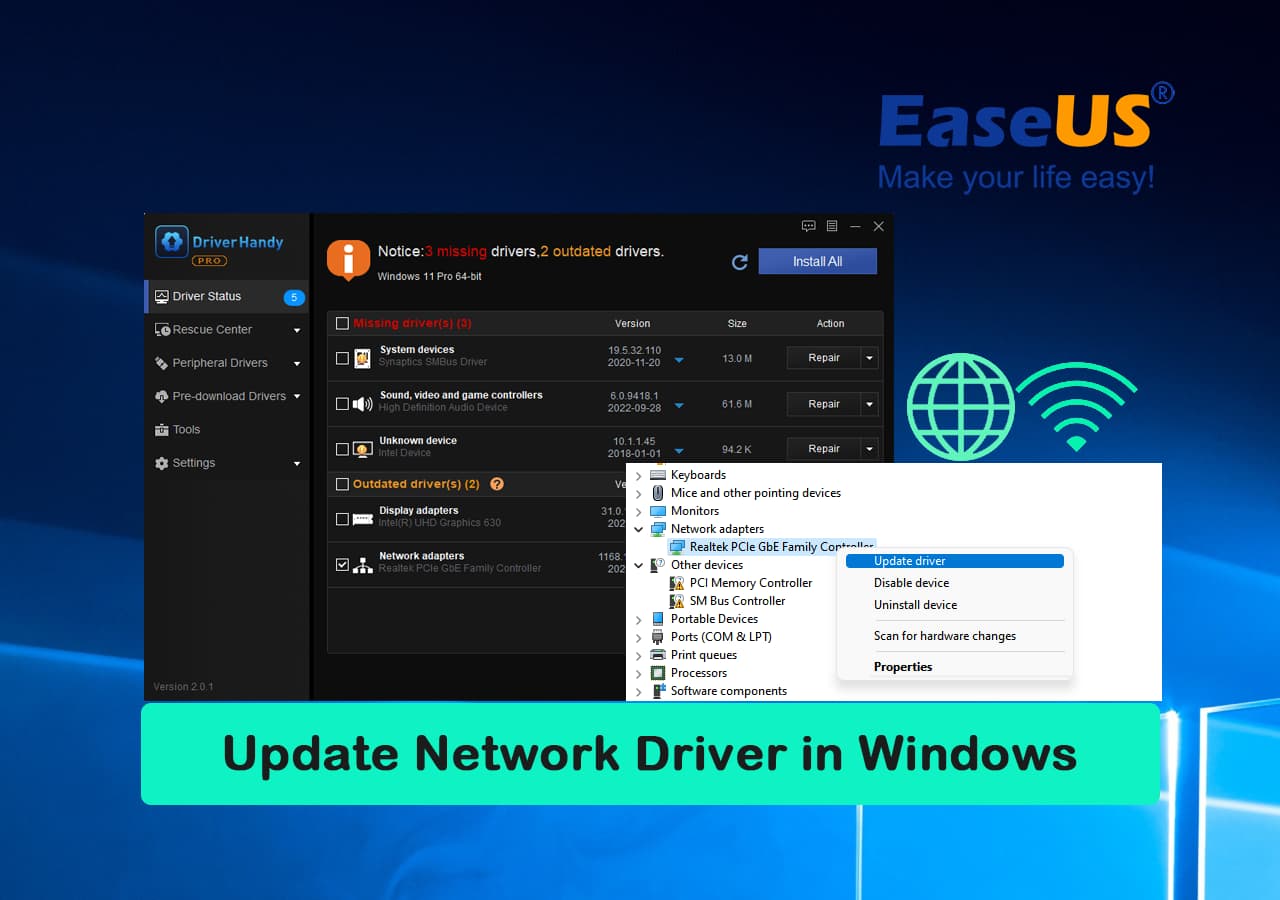Open Driver Status in the sidebar
Viewport: 1280px width, 900px height.
[226, 296]
